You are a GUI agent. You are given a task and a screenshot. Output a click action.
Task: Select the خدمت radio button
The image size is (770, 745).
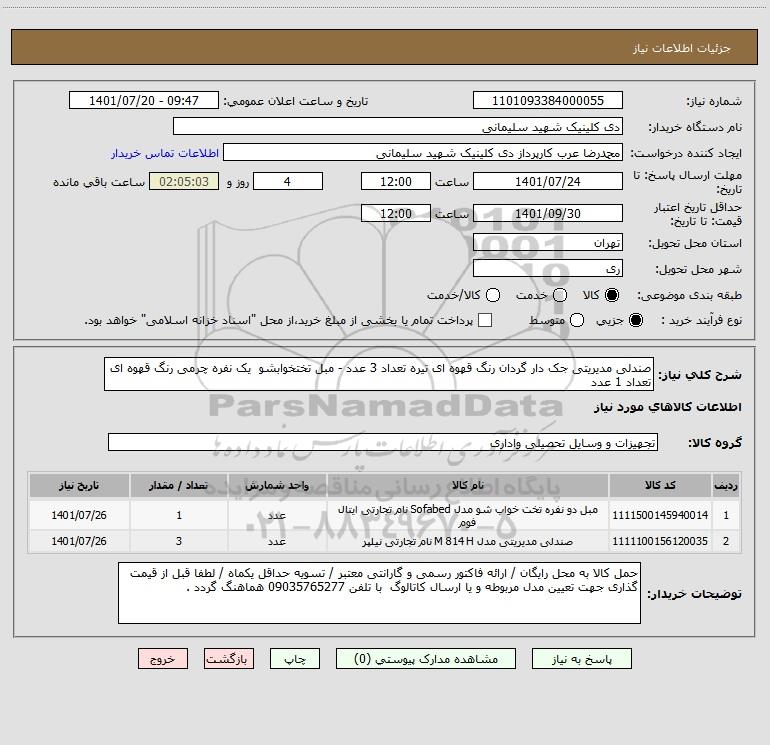point(560,295)
